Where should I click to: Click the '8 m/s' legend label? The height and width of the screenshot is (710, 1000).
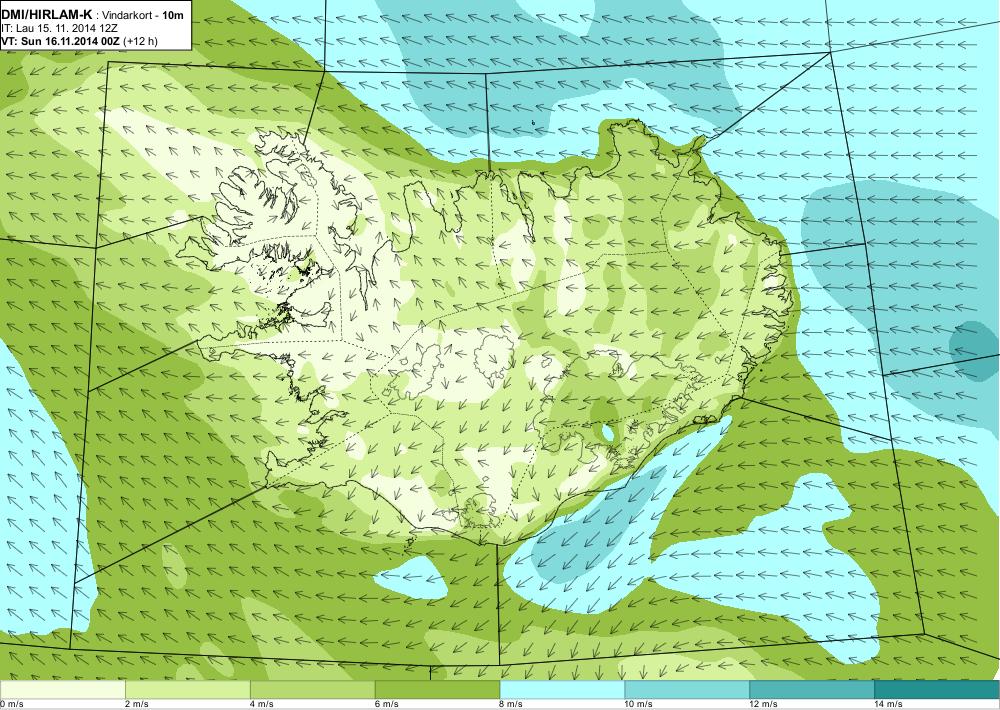(511, 704)
